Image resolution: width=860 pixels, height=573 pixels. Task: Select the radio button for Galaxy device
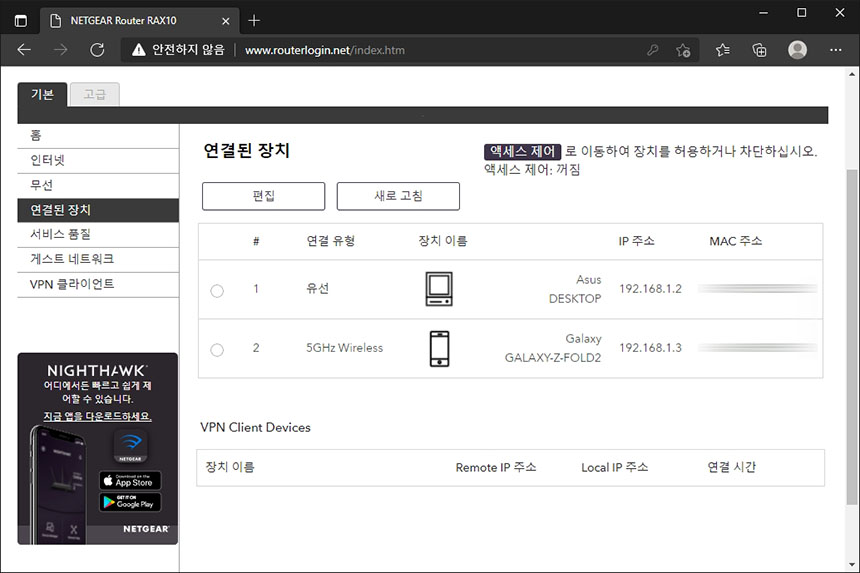[x=217, y=350]
